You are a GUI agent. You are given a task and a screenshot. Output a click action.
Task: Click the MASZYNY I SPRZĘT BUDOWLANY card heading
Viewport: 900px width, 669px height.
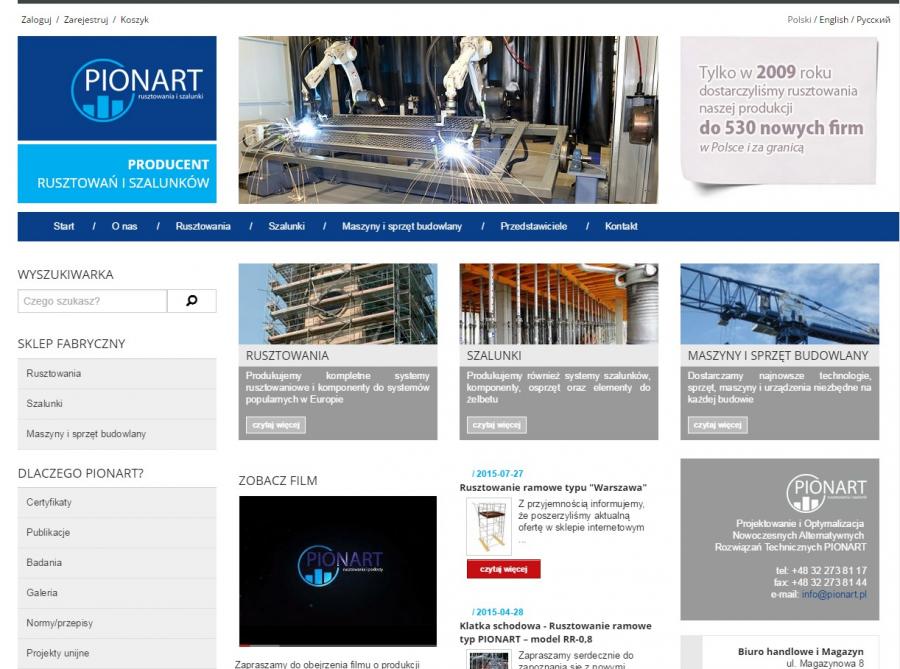coord(778,356)
